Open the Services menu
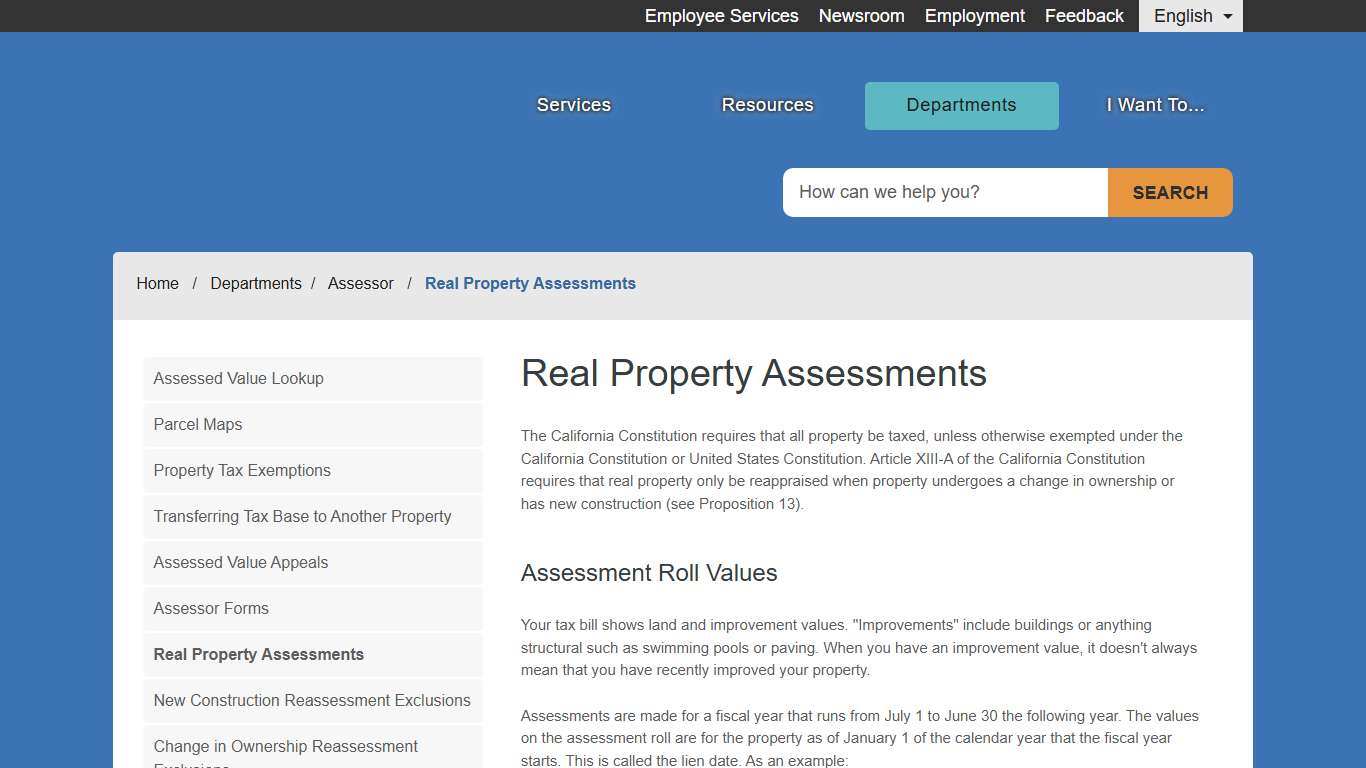Viewport: 1366px width, 768px height. click(x=573, y=105)
